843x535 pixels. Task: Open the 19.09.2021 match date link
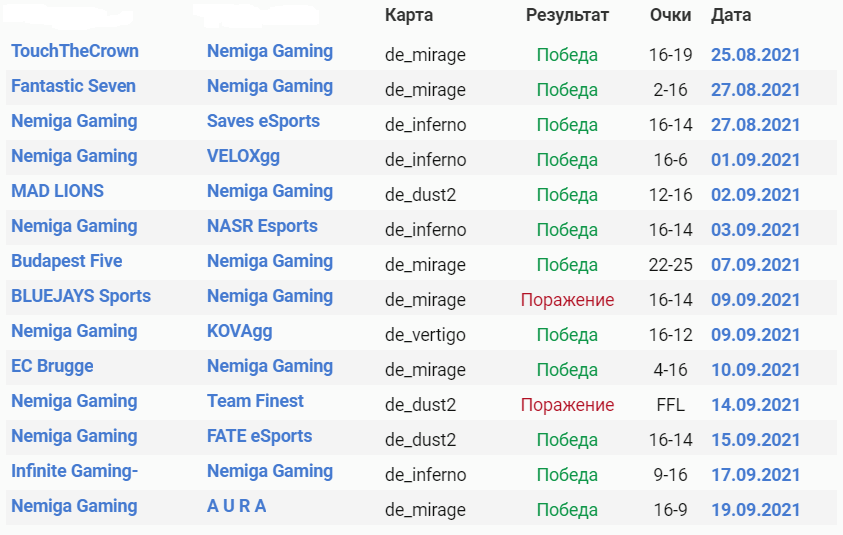click(755, 510)
